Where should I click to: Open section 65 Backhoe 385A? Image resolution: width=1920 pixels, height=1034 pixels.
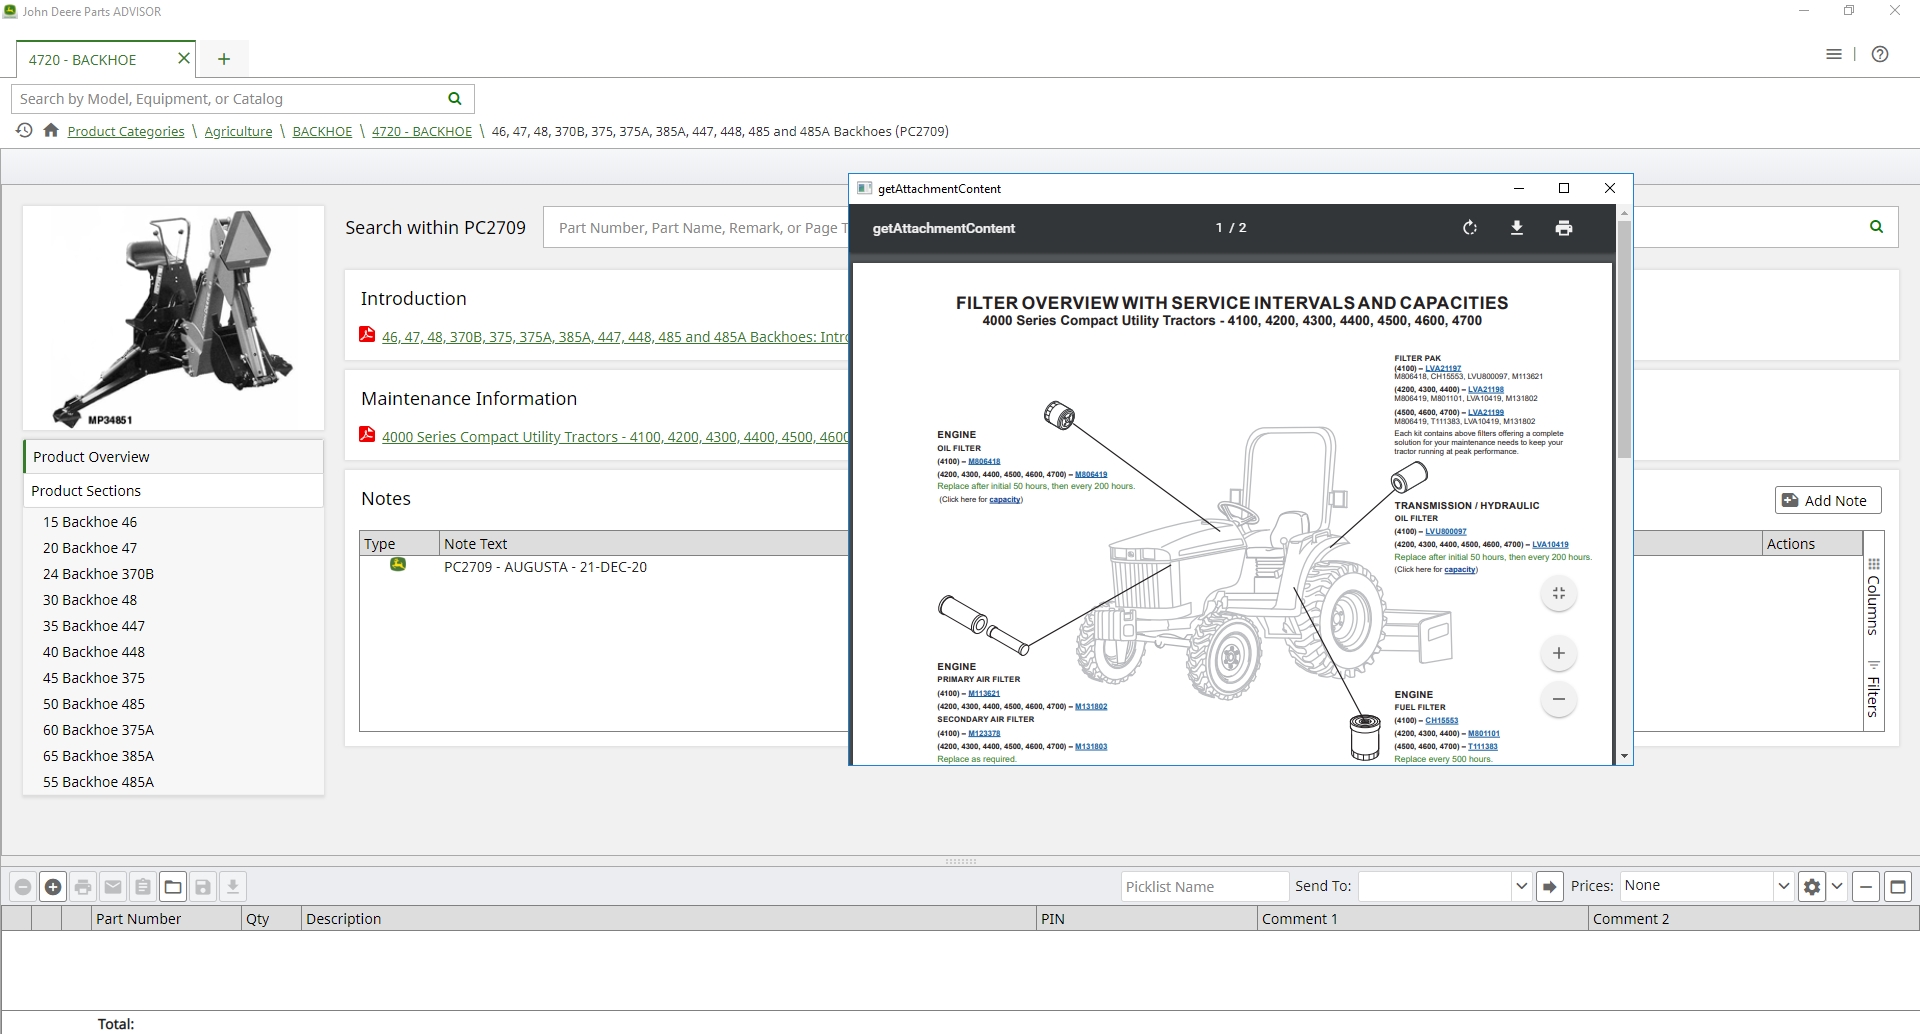pyautogui.click(x=98, y=756)
